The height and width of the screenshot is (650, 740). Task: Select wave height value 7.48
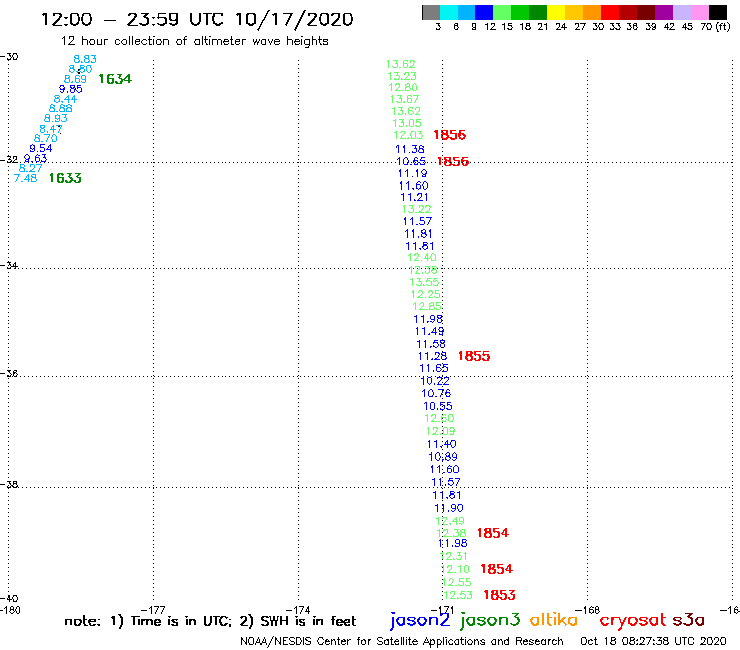(25, 178)
